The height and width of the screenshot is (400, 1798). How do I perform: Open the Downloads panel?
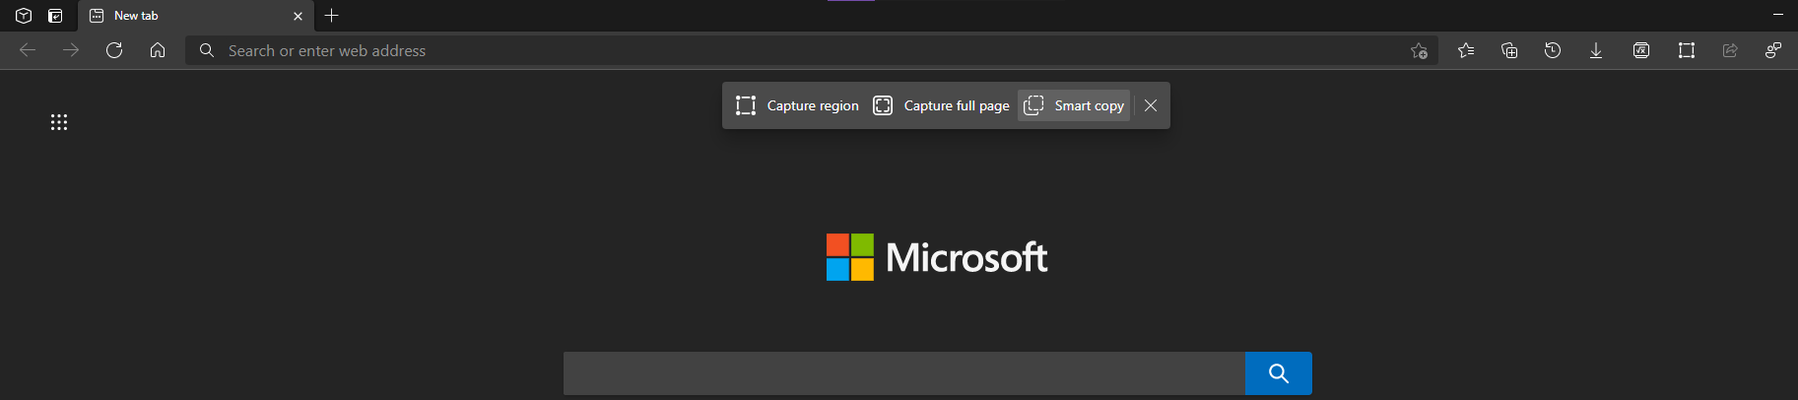point(1596,50)
